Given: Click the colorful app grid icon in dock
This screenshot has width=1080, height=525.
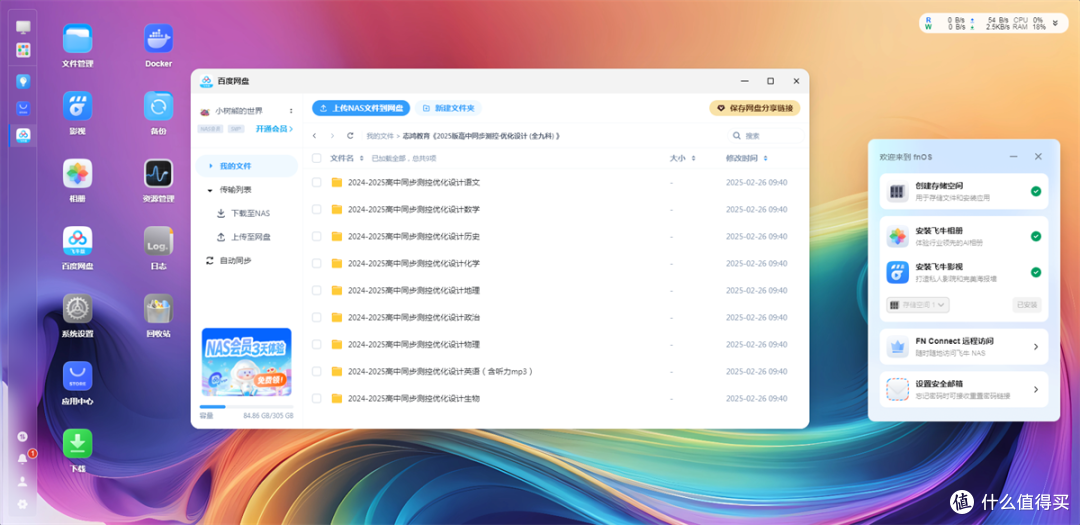Looking at the screenshot, I should 23,50.
